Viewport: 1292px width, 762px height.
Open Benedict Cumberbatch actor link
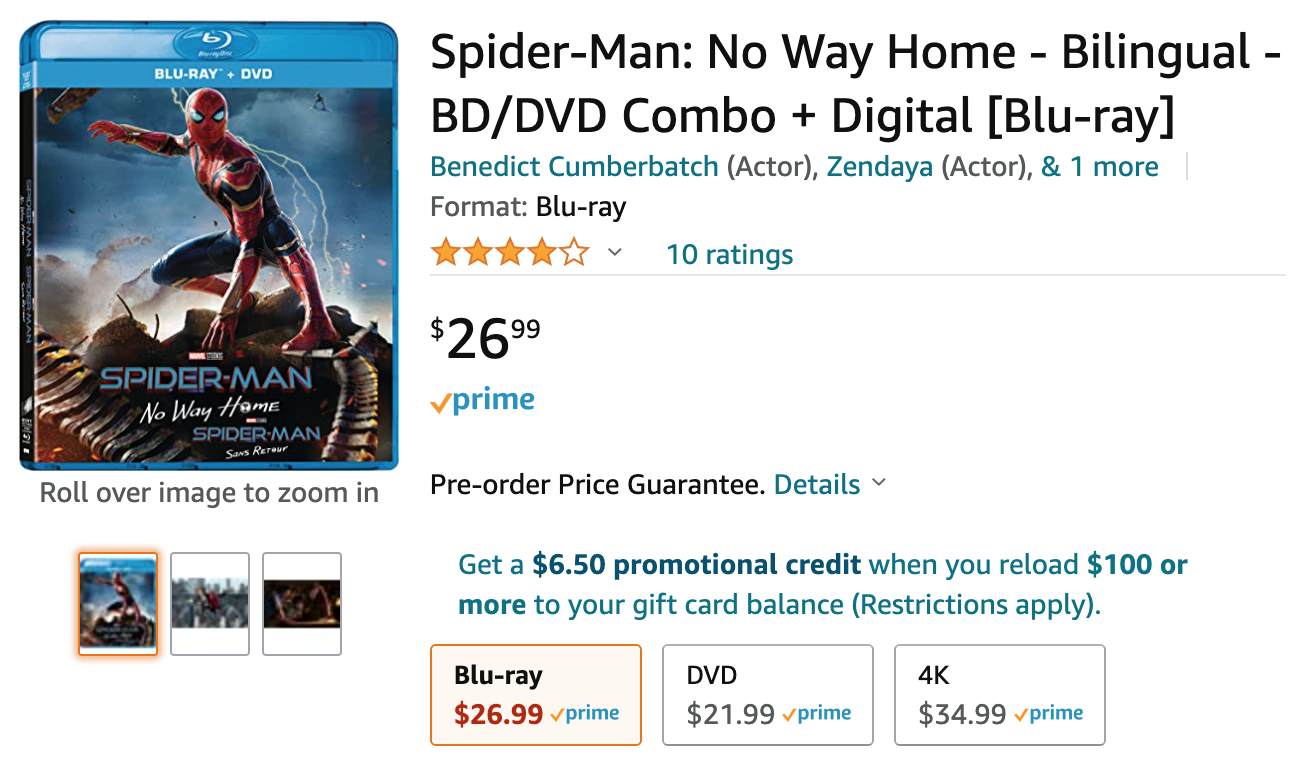[x=574, y=166]
